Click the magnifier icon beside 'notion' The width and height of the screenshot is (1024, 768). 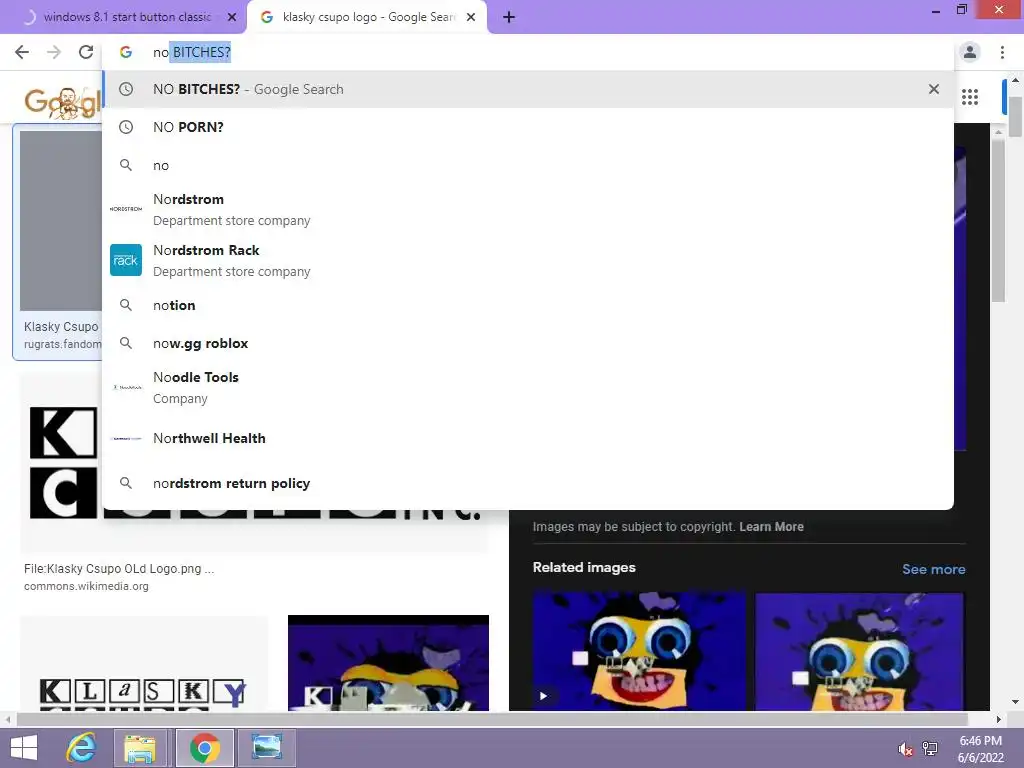(x=125, y=305)
